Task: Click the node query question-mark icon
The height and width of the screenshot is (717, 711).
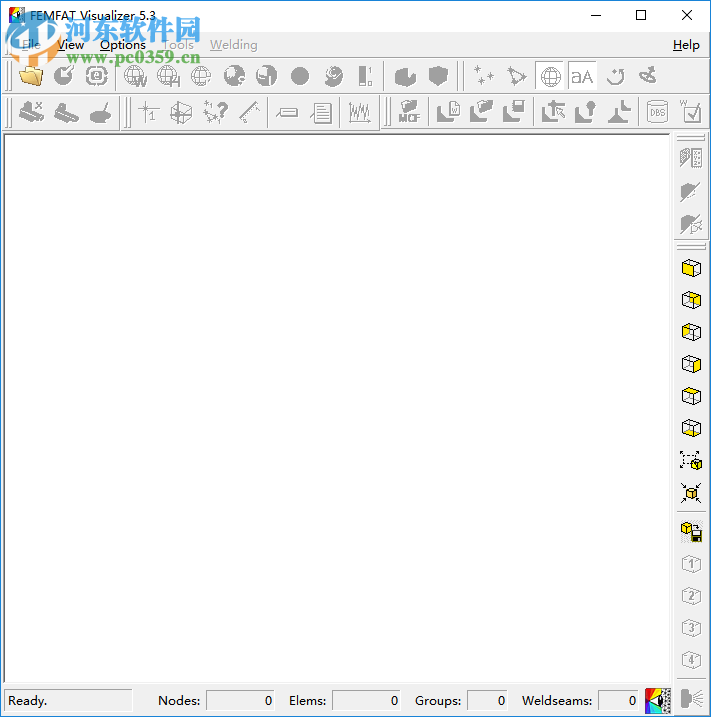Action: [215, 112]
